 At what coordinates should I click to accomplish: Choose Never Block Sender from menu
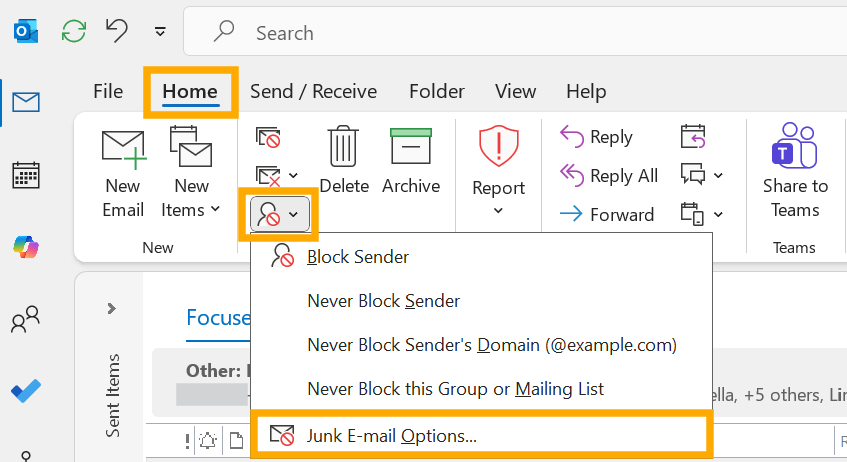point(384,301)
